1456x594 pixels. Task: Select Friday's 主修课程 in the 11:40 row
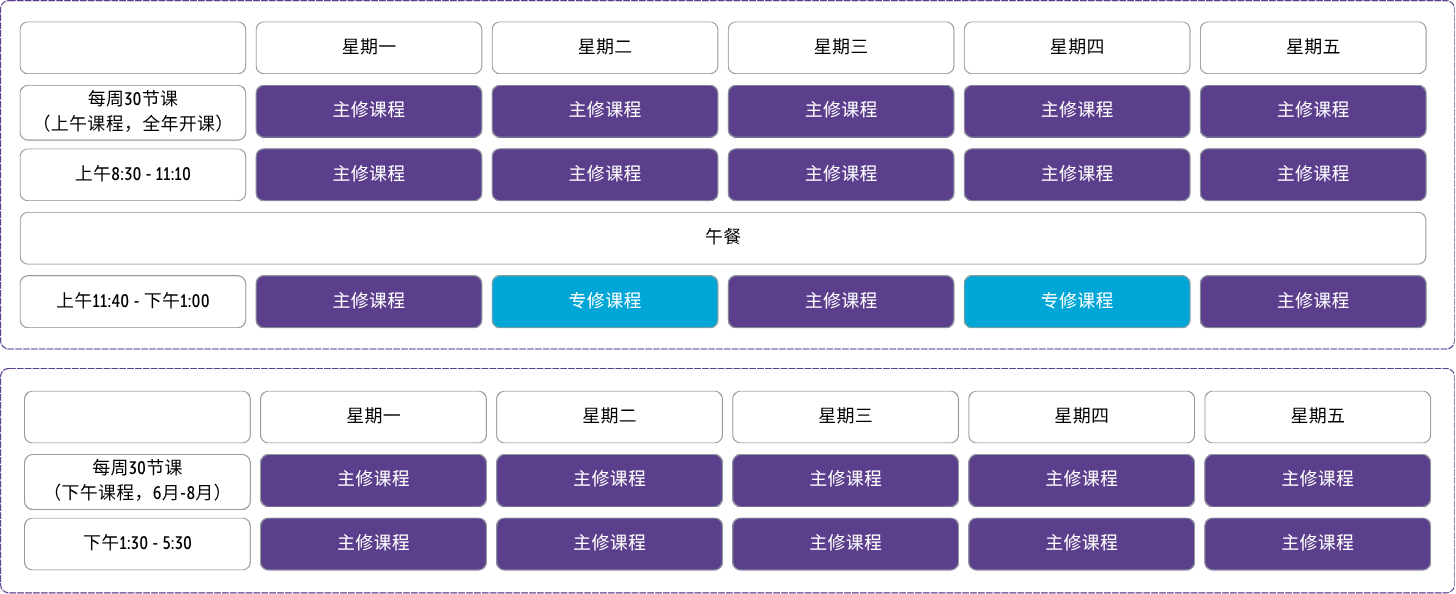pos(1313,301)
